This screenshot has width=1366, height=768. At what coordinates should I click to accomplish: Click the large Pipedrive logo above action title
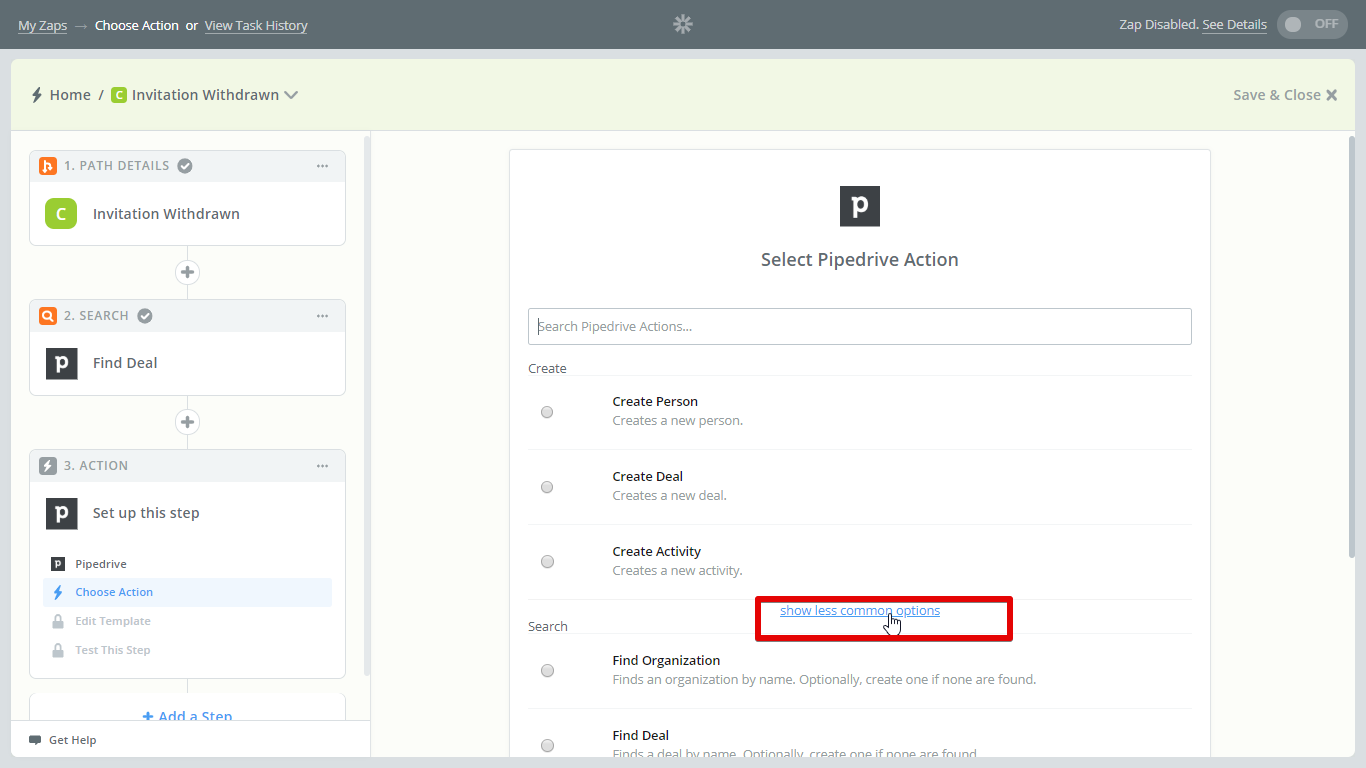click(860, 206)
